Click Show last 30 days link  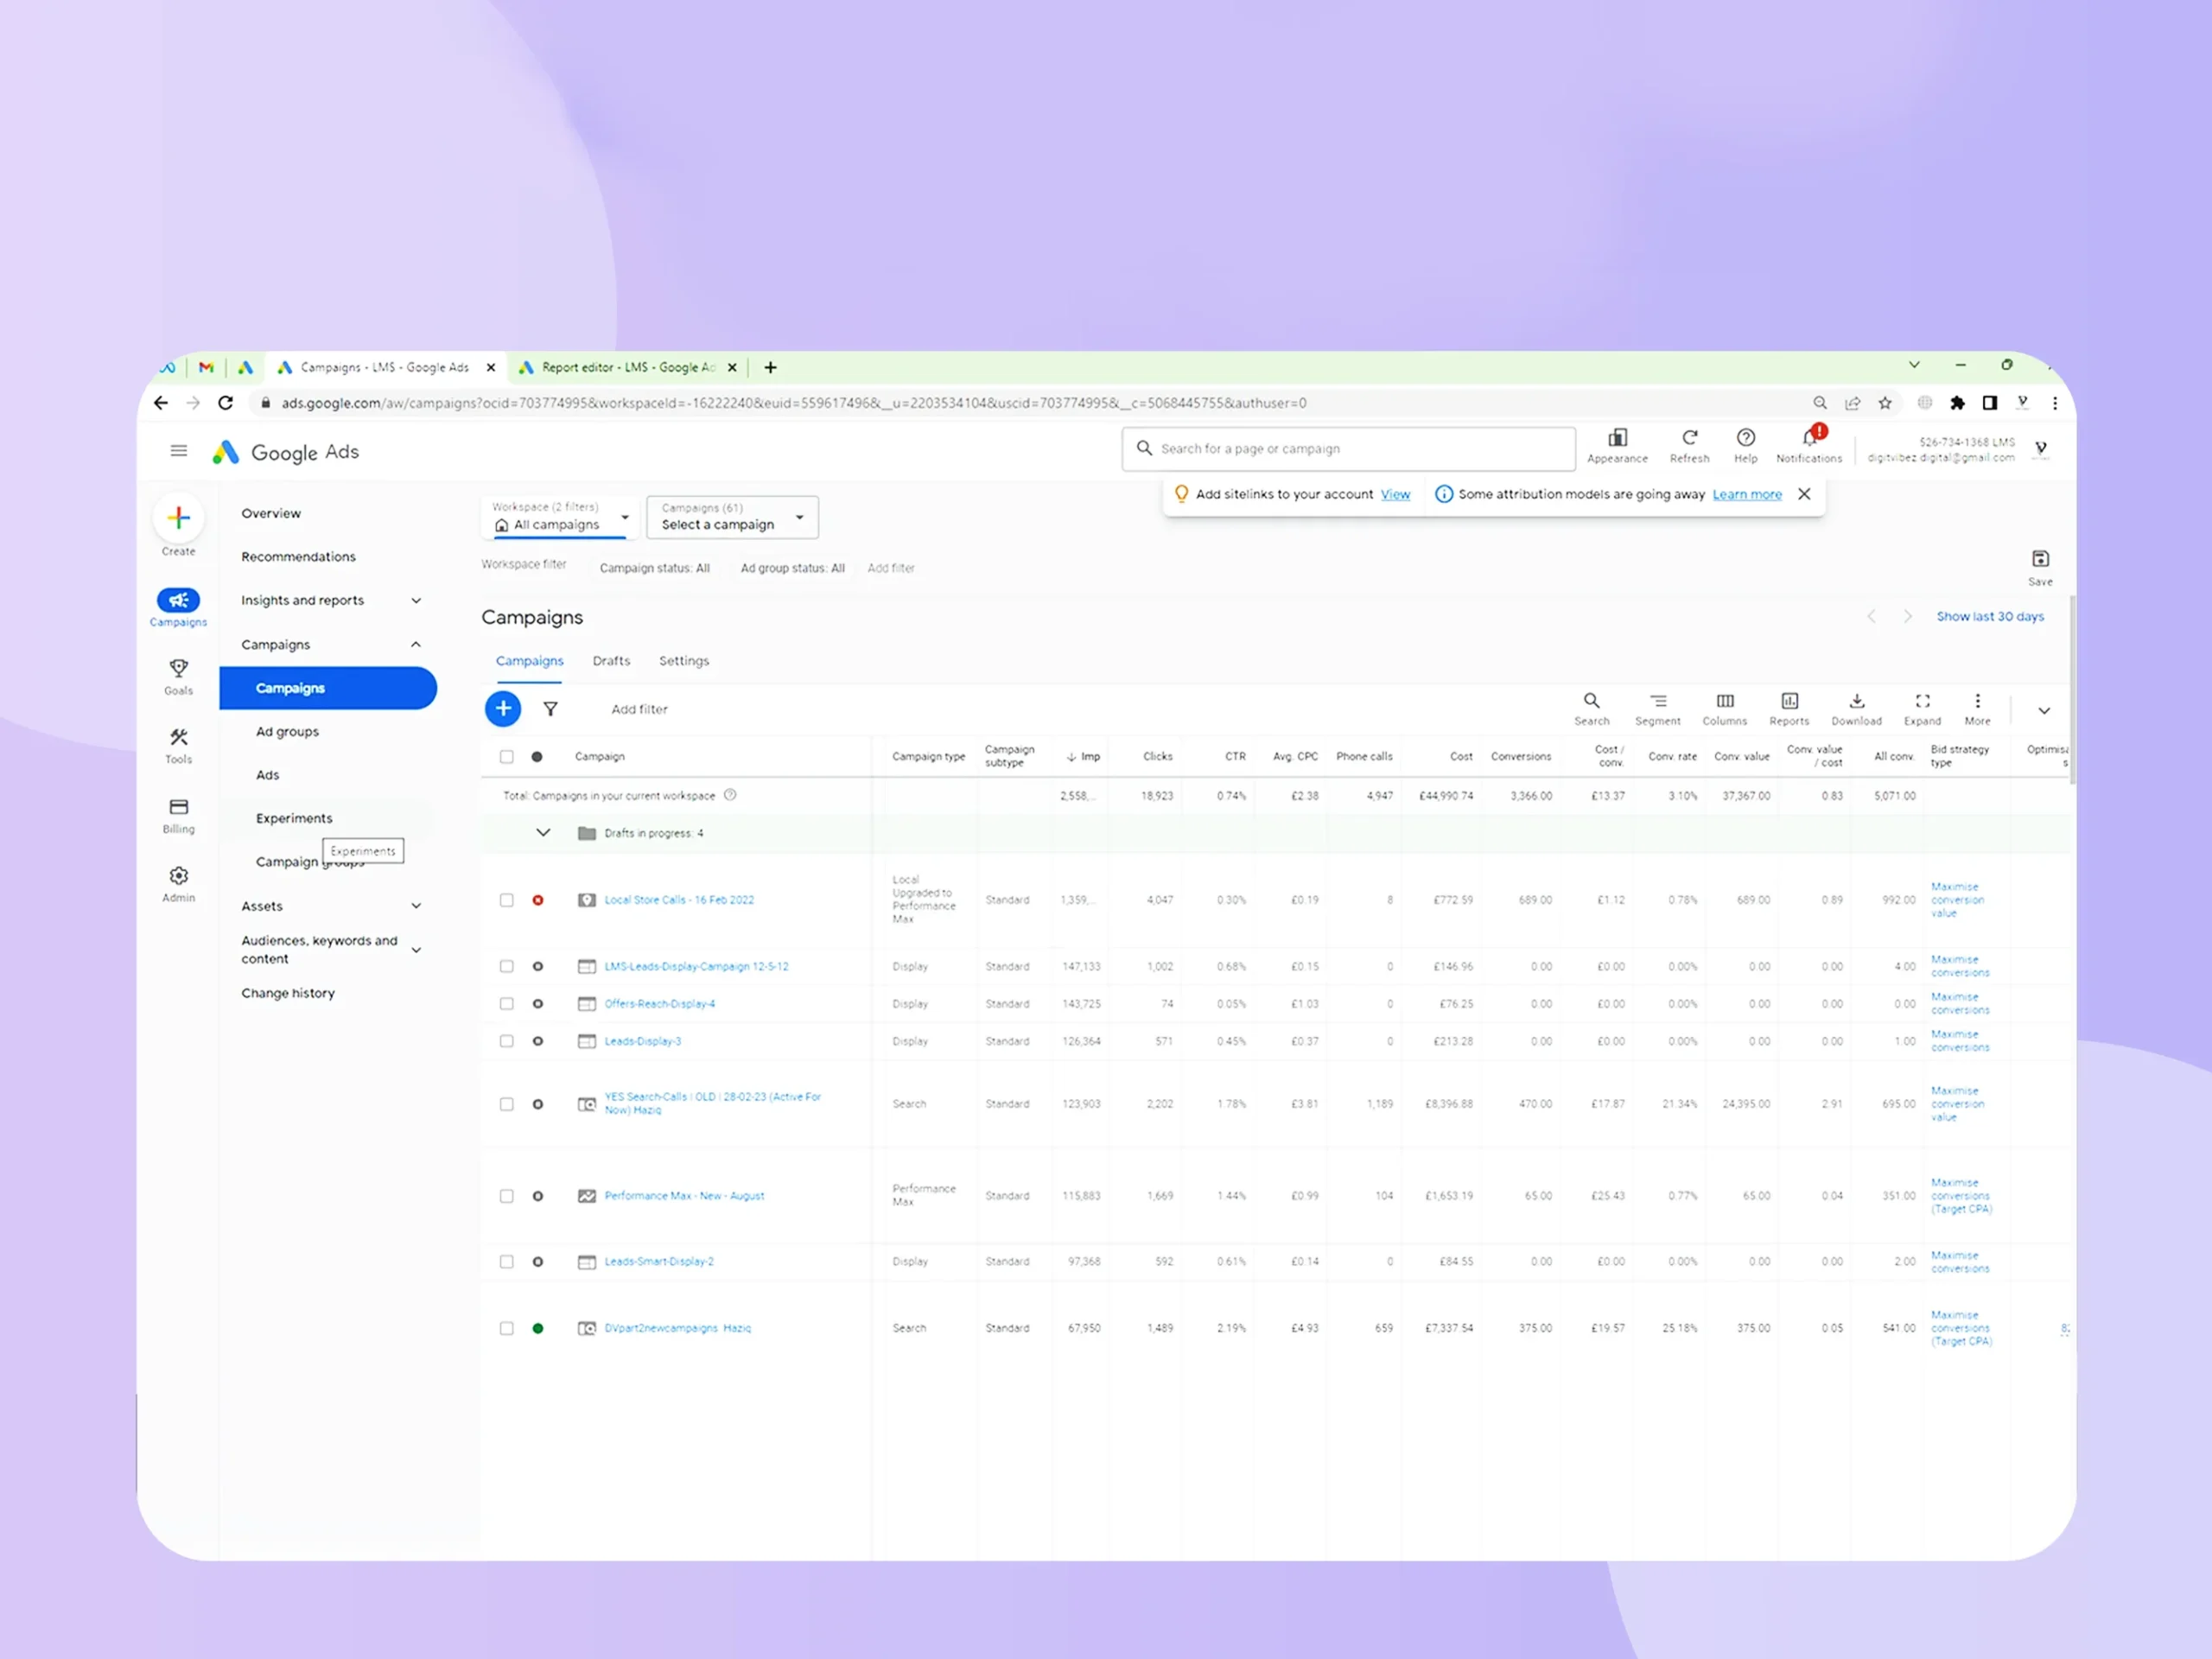[x=1989, y=617]
